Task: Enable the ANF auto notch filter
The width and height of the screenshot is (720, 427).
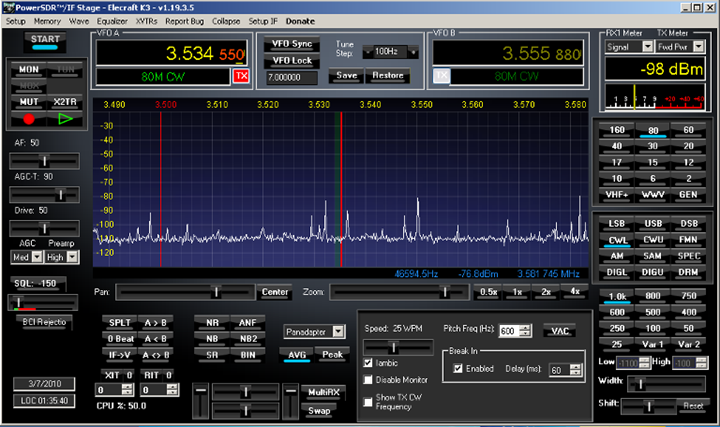Action: pyautogui.click(x=248, y=323)
